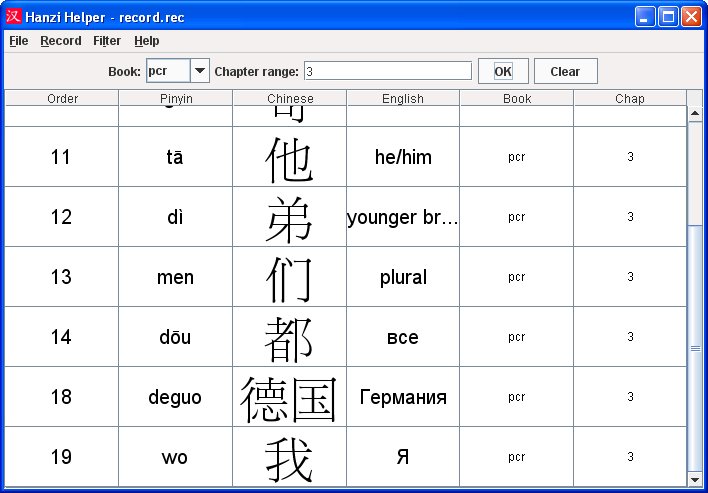The width and height of the screenshot is (708, 493).
Task: Sort by the Order column header
Action: pos(62,98)
